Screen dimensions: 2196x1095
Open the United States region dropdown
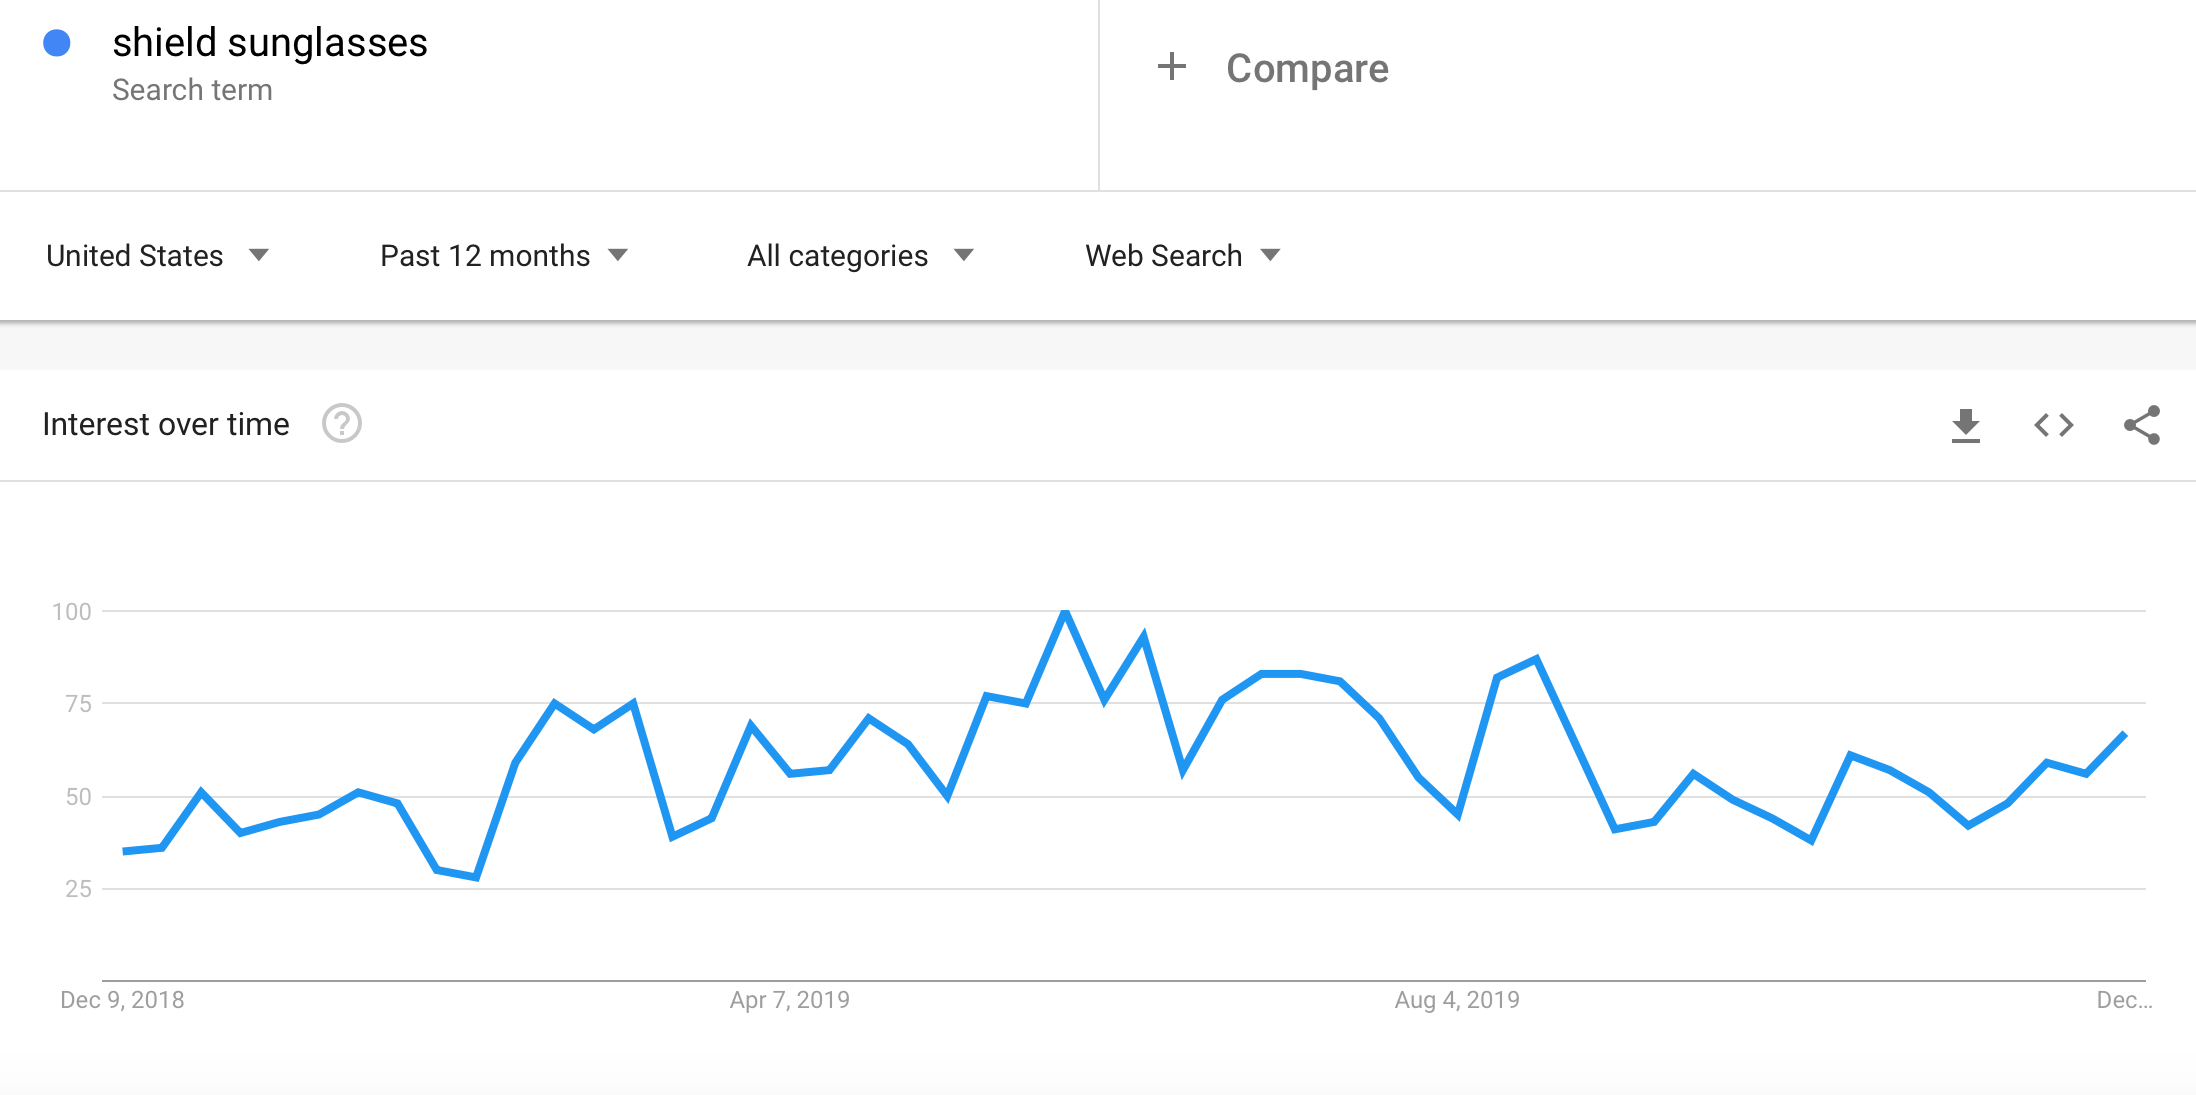(x=158, y=256)
